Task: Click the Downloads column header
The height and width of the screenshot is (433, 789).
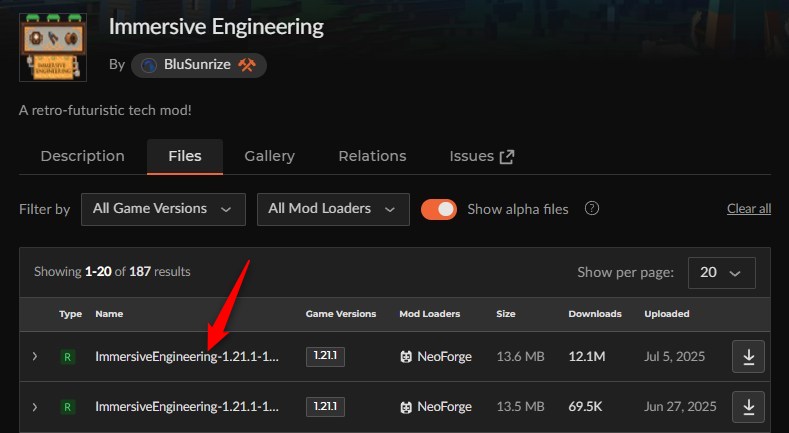Action: [595, 314]
